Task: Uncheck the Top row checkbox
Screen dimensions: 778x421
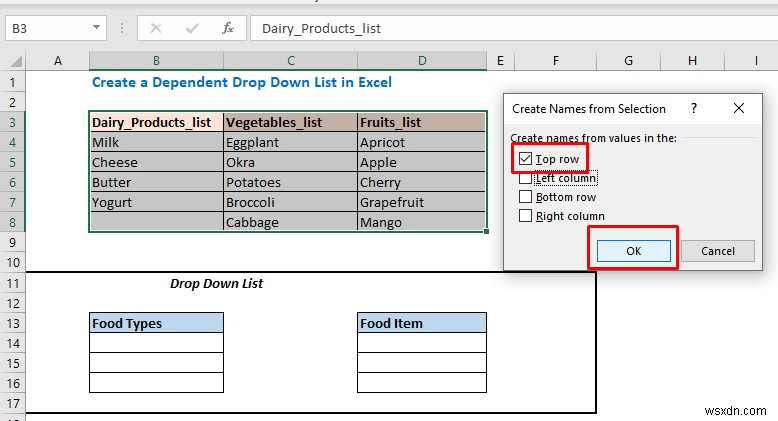Action: click(526, 159)
